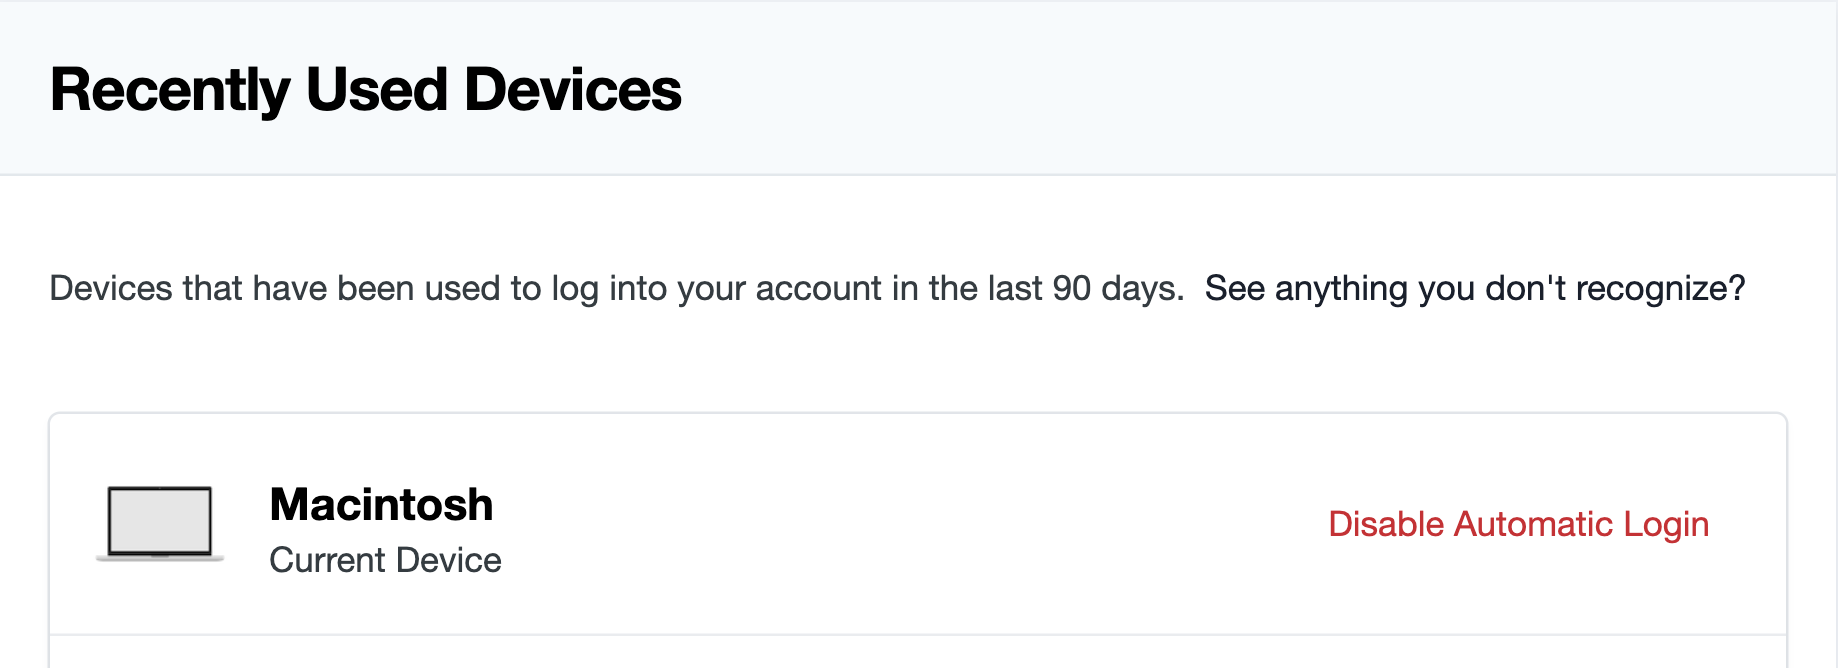Click "See anything you don't recognize?" text
Screen dimensions: 1838x668
click(1474, 288)
